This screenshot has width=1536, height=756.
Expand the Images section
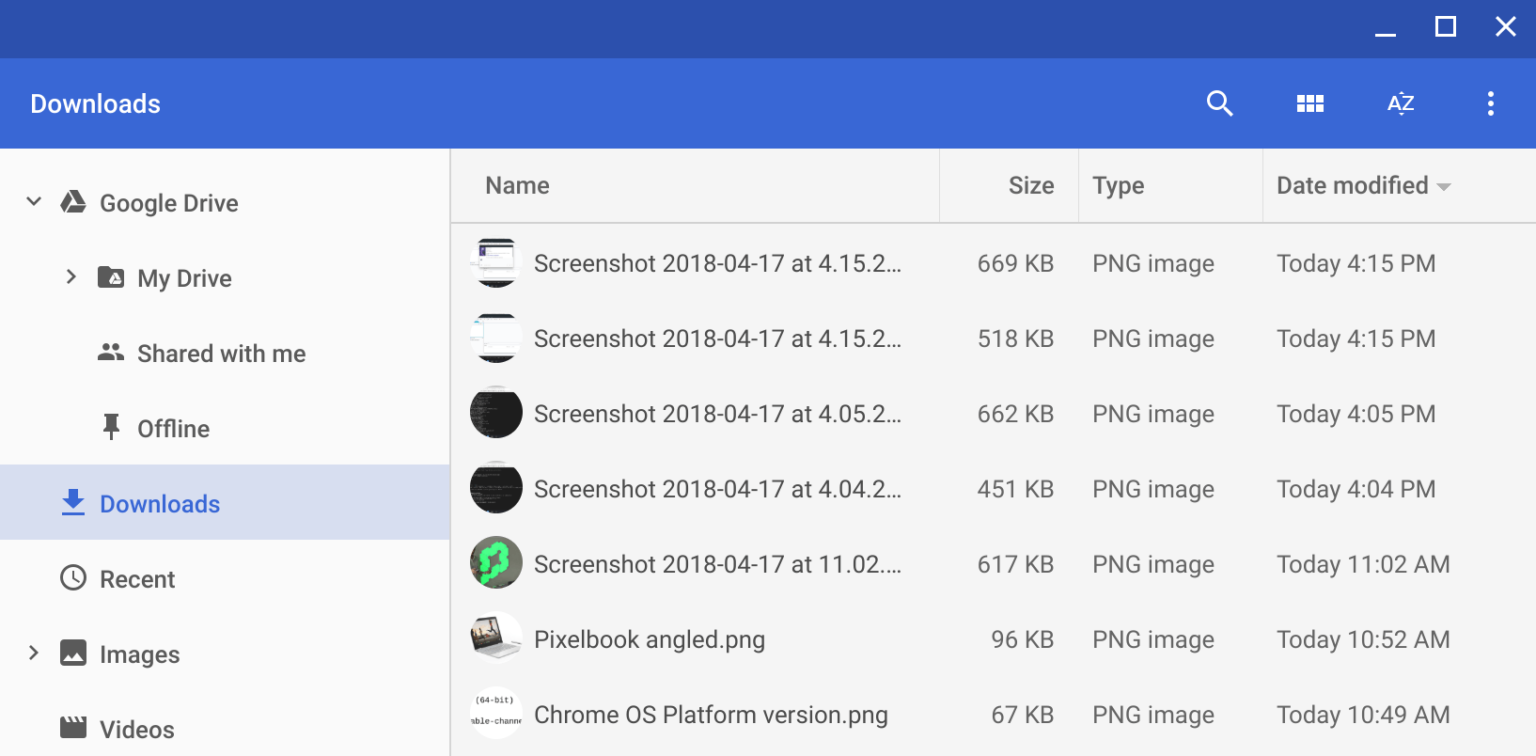pyautogui.click(x=33, y=653)
